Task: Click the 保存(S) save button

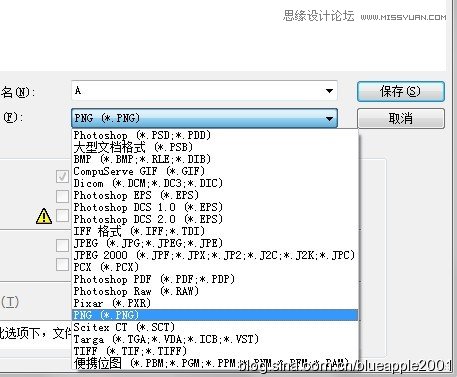Action: pos(401,91)
